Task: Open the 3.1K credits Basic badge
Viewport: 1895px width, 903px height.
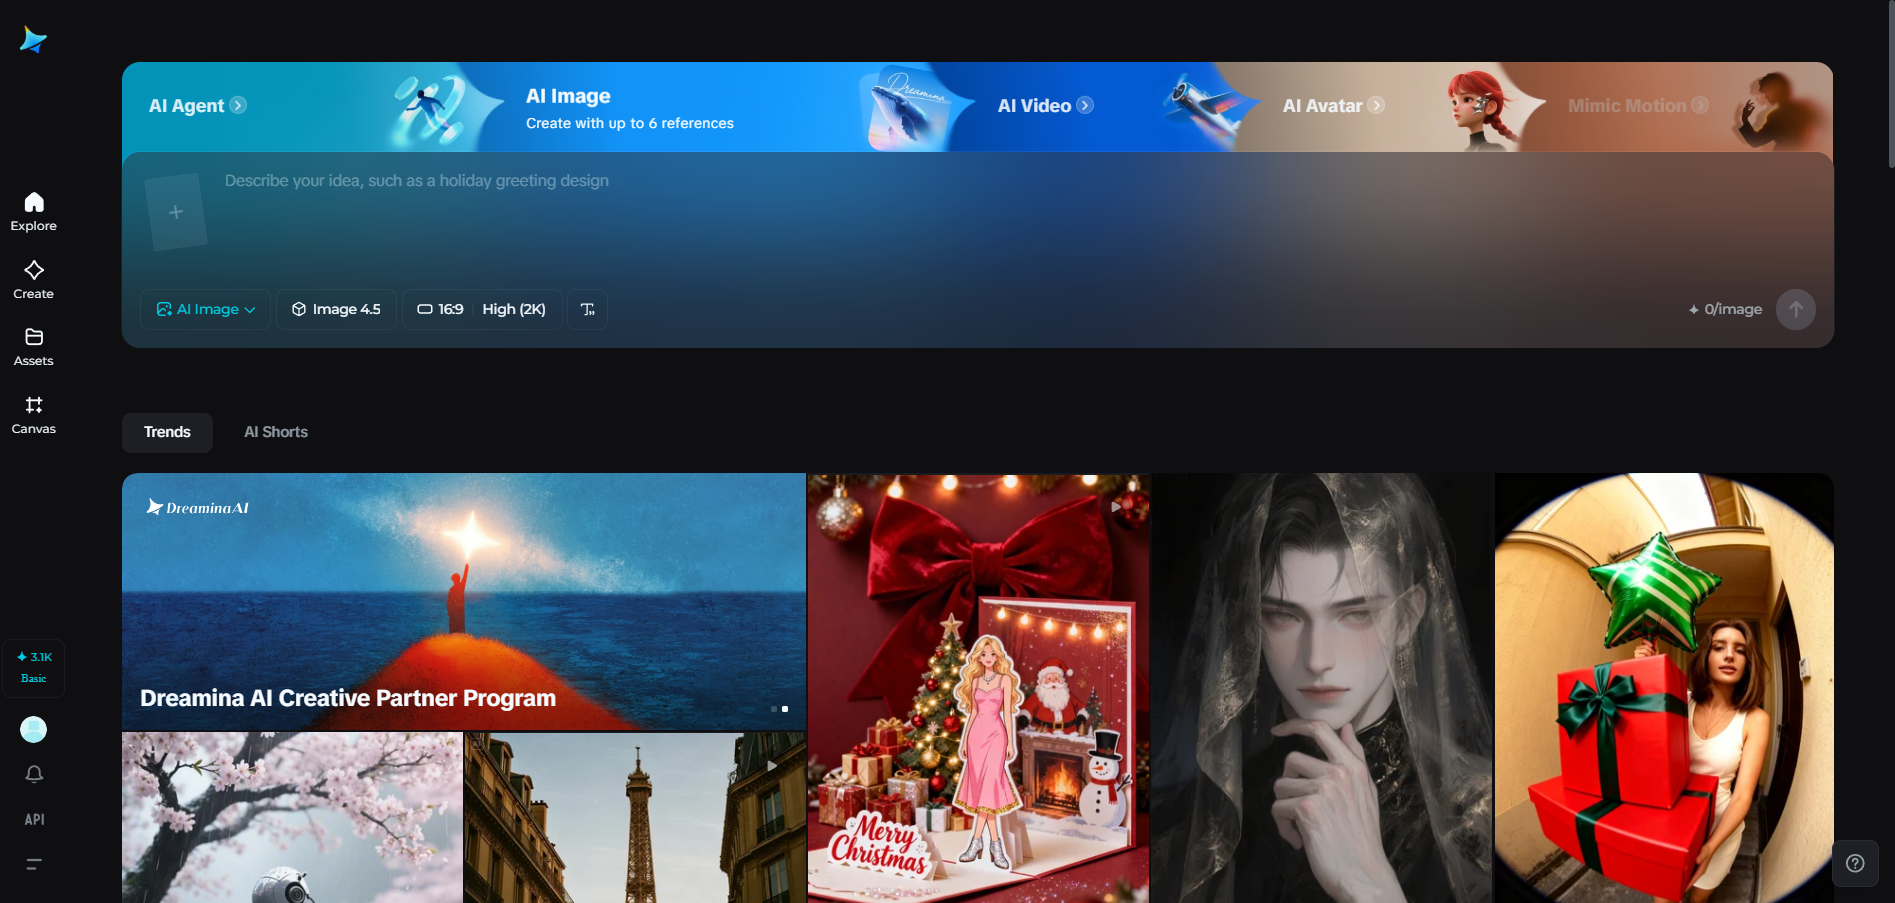Action: pyautogui.click(x=34, y=667)
